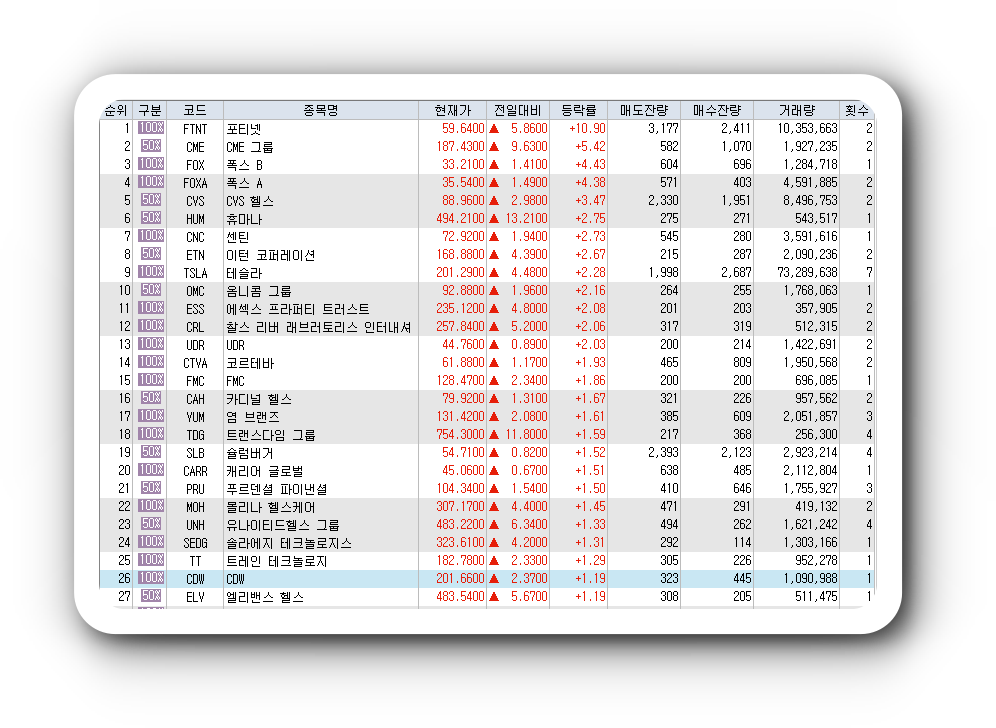Select stock name 트레인 테크놀로지
This screenshot has width=996, height=728.
pyautogui.click(x=277, y=561)
